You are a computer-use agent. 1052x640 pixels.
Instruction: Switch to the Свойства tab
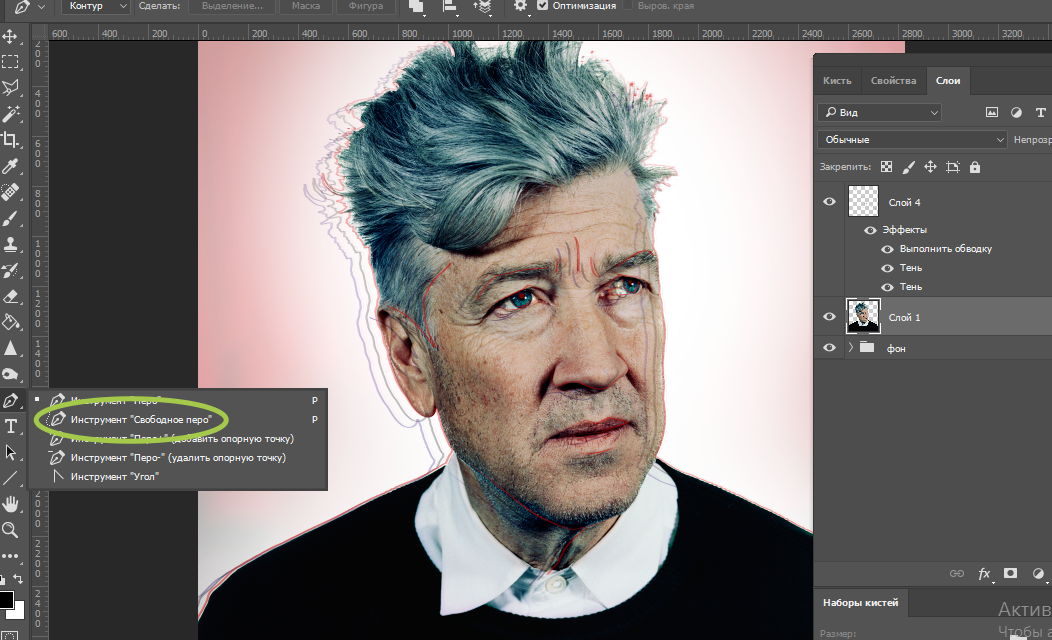click(x=893, y=81)
